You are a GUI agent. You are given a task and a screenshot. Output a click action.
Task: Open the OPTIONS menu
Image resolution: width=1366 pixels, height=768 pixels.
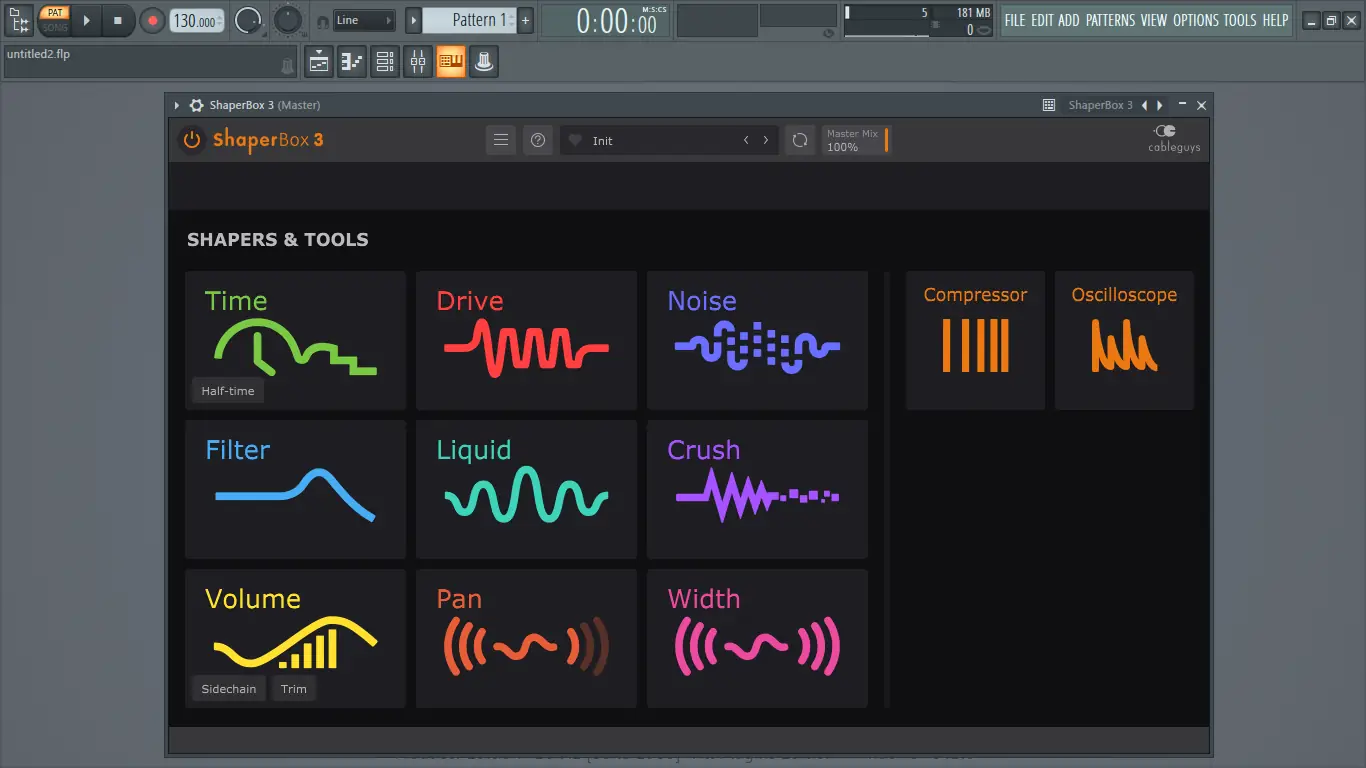tap(1196, 20)
